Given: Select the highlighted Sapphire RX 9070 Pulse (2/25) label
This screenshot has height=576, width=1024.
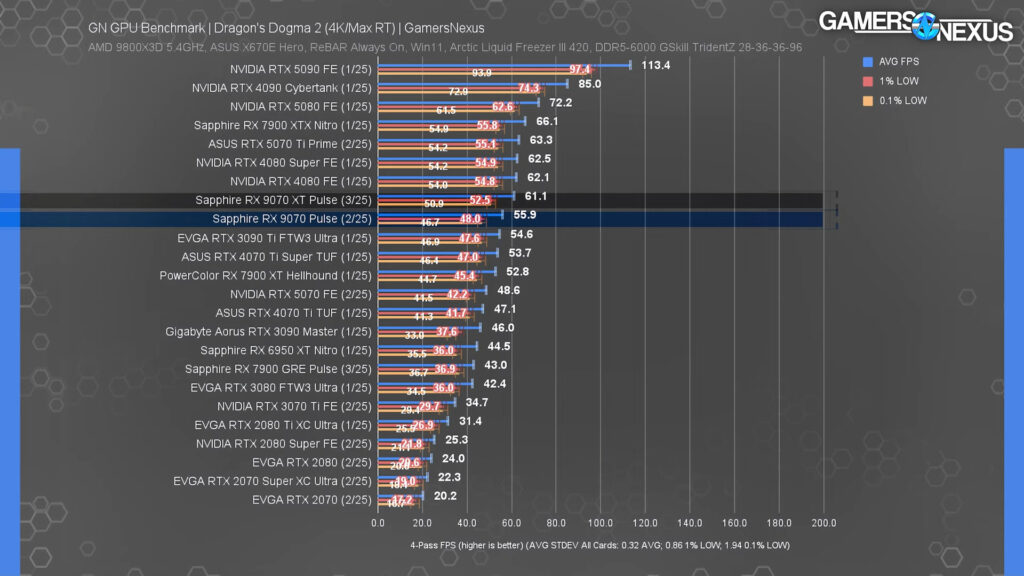Looking at the screenshot, I should tap(291, 219).
